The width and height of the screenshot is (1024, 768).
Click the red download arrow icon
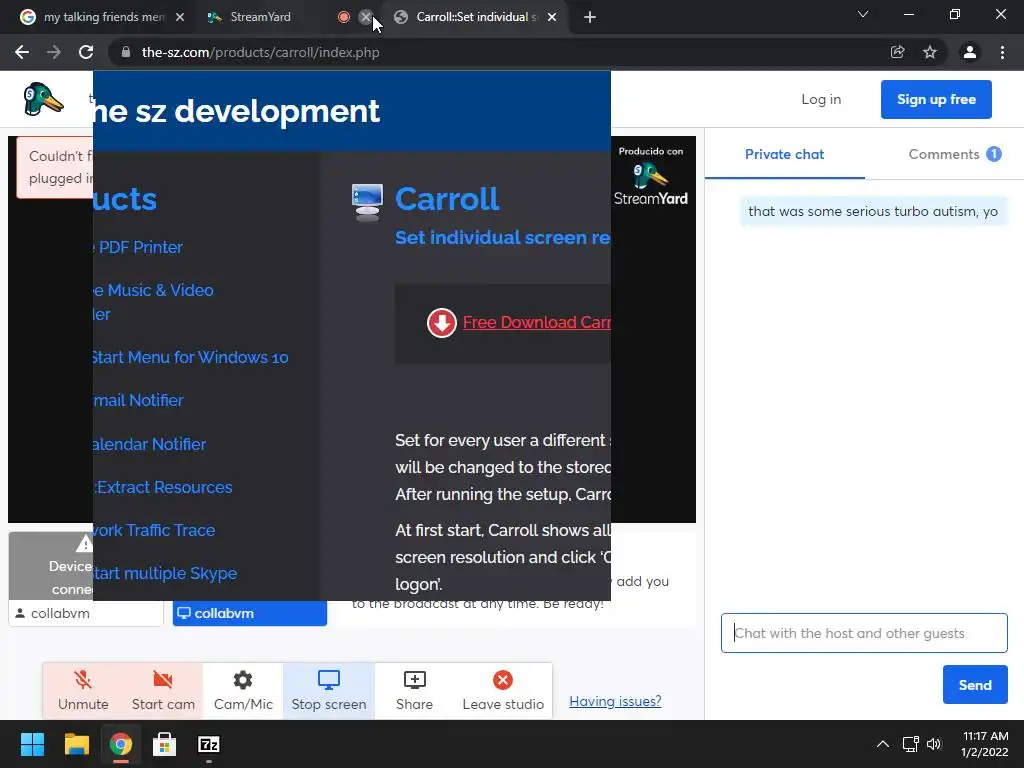tap(441, 323)
